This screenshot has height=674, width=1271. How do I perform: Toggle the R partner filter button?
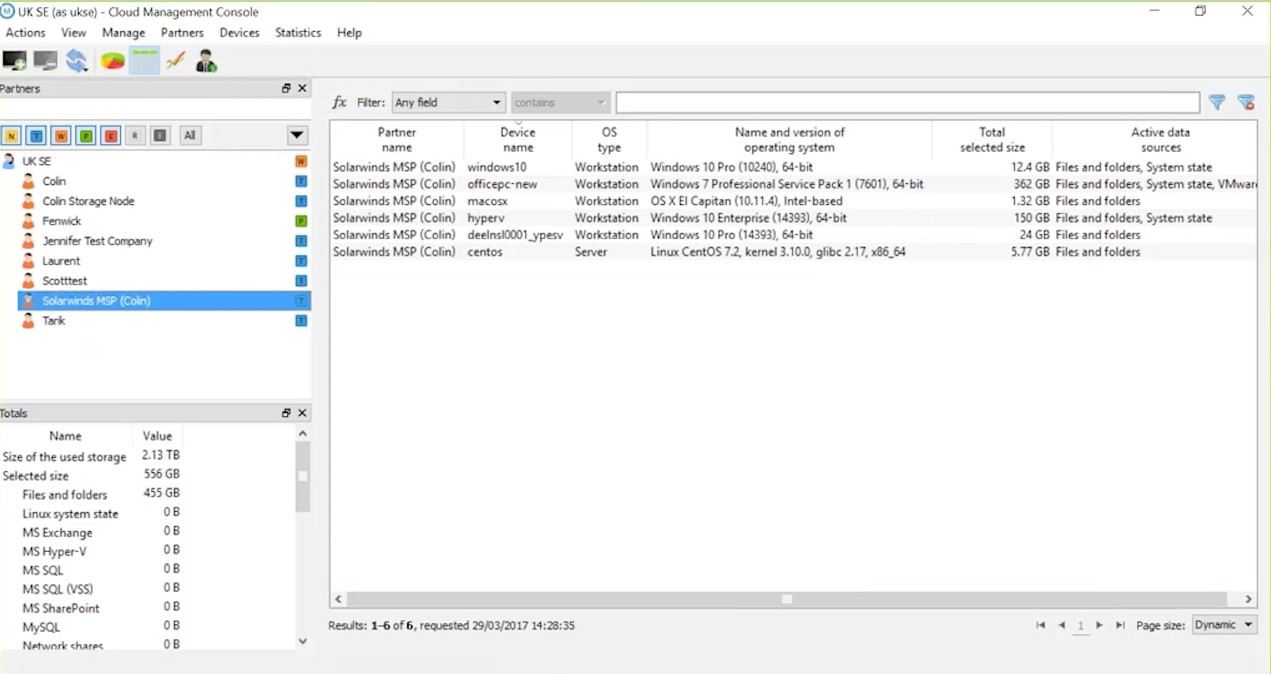click(136, 135)
